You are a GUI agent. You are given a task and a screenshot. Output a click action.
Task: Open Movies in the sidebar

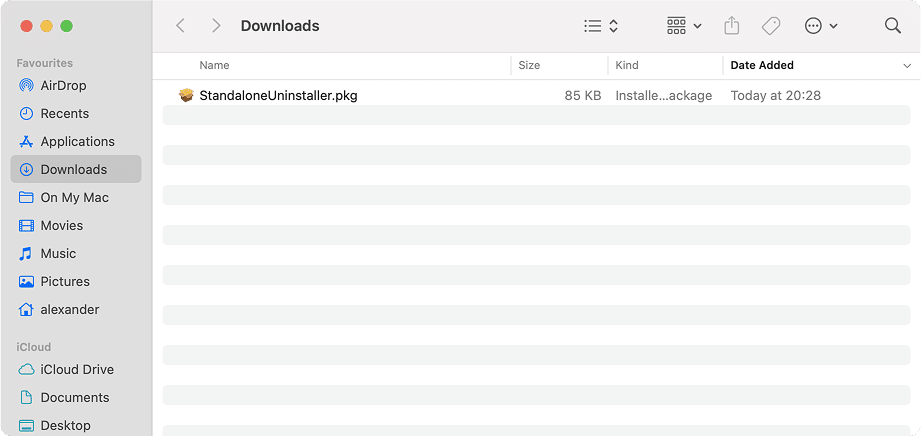(76, 226)
